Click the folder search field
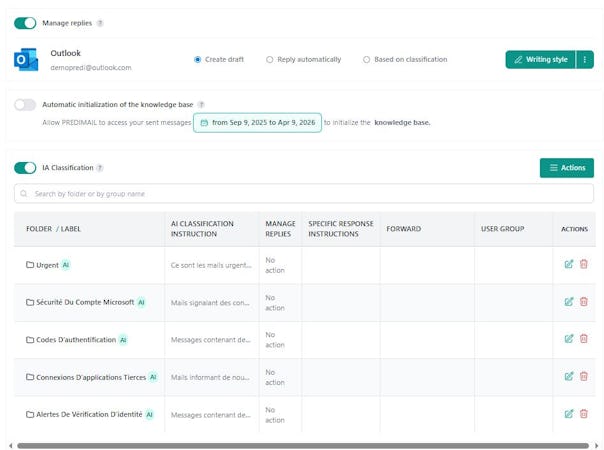Image resolution: width=604 pixels, height=450 pixels. pyautogui.click(x=300, y=193)
